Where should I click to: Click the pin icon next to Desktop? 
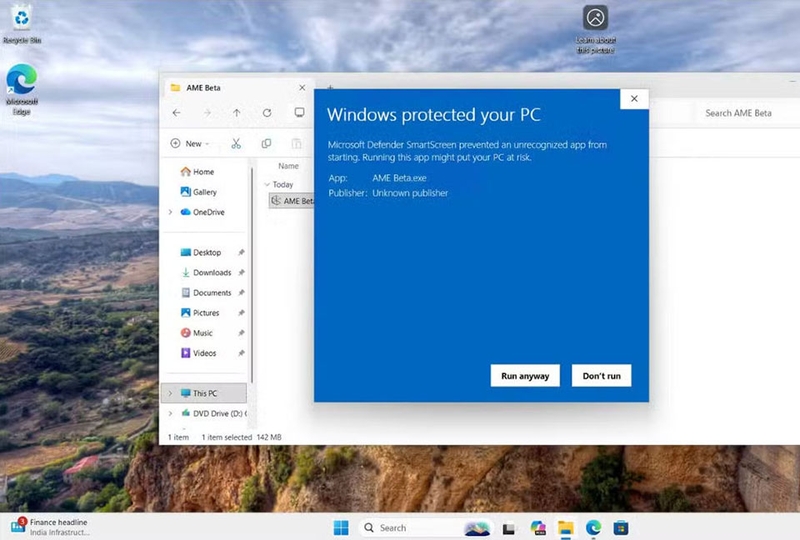point(241,252)
